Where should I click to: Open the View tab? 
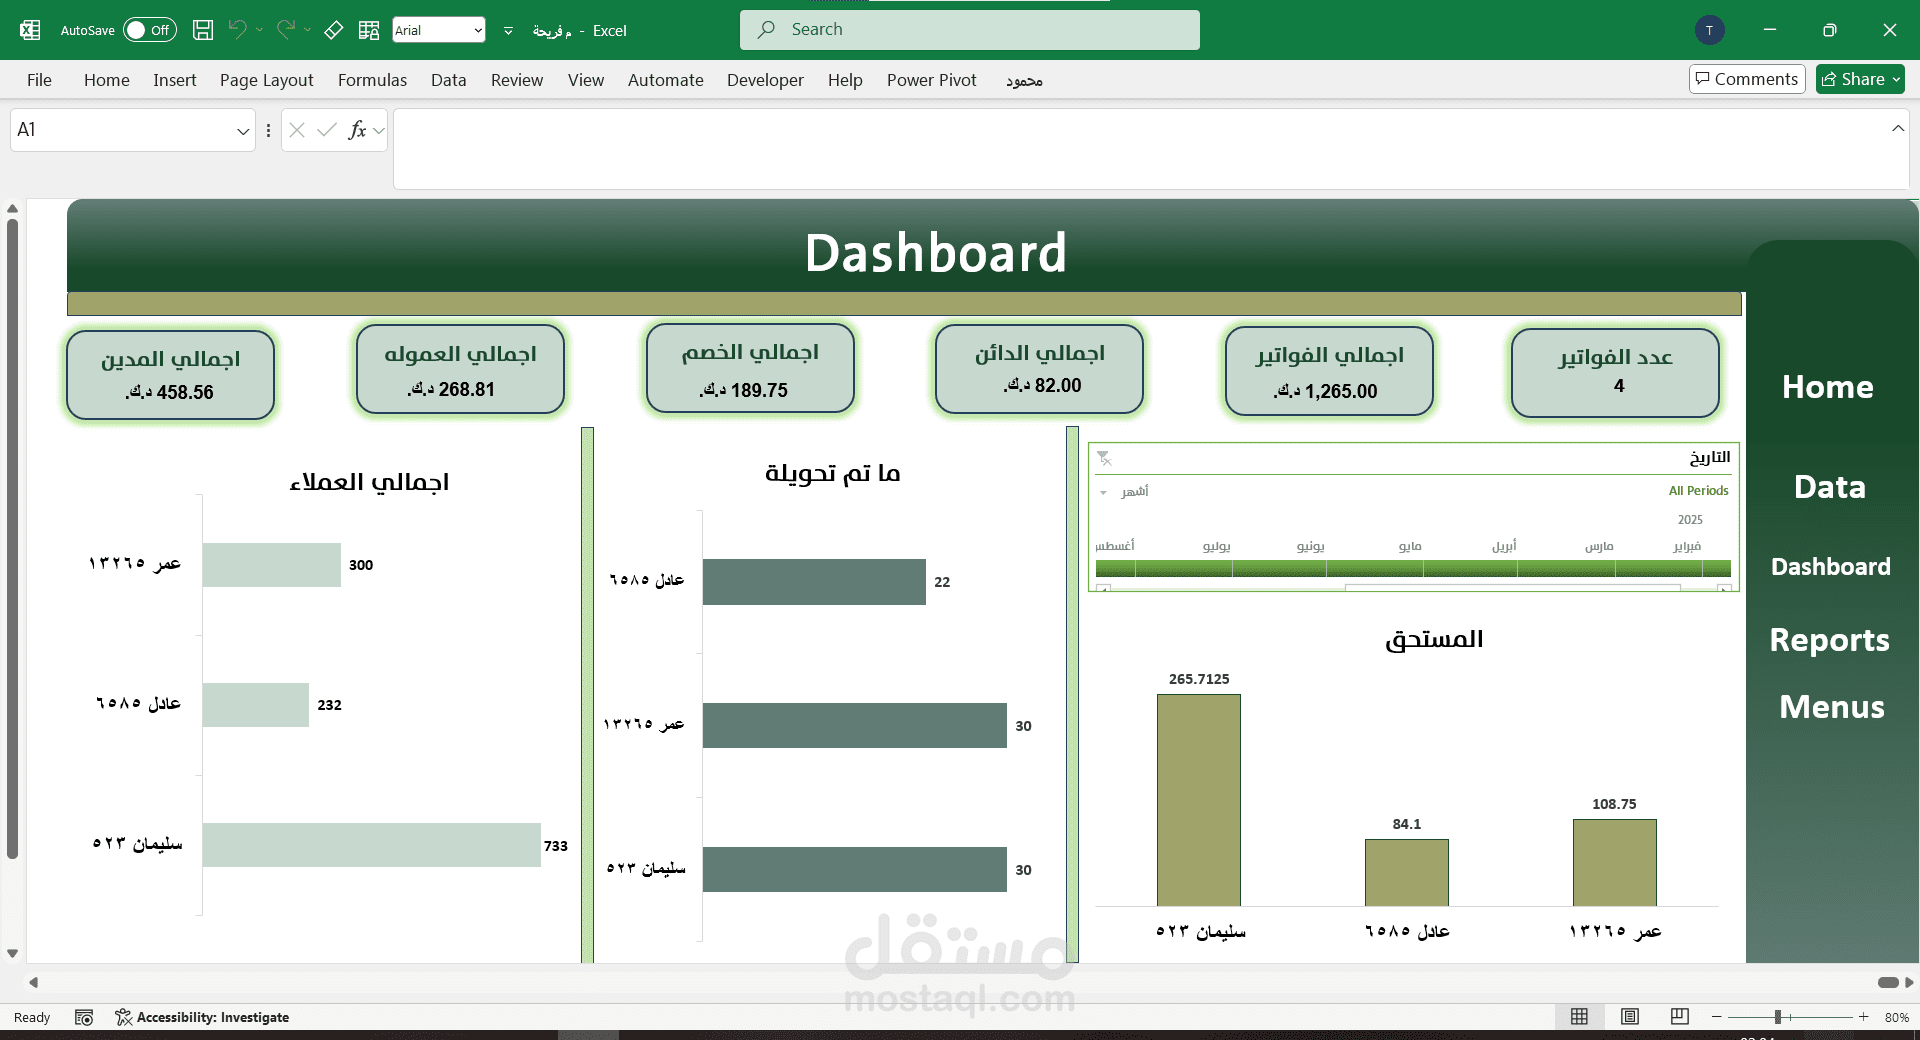586,80
